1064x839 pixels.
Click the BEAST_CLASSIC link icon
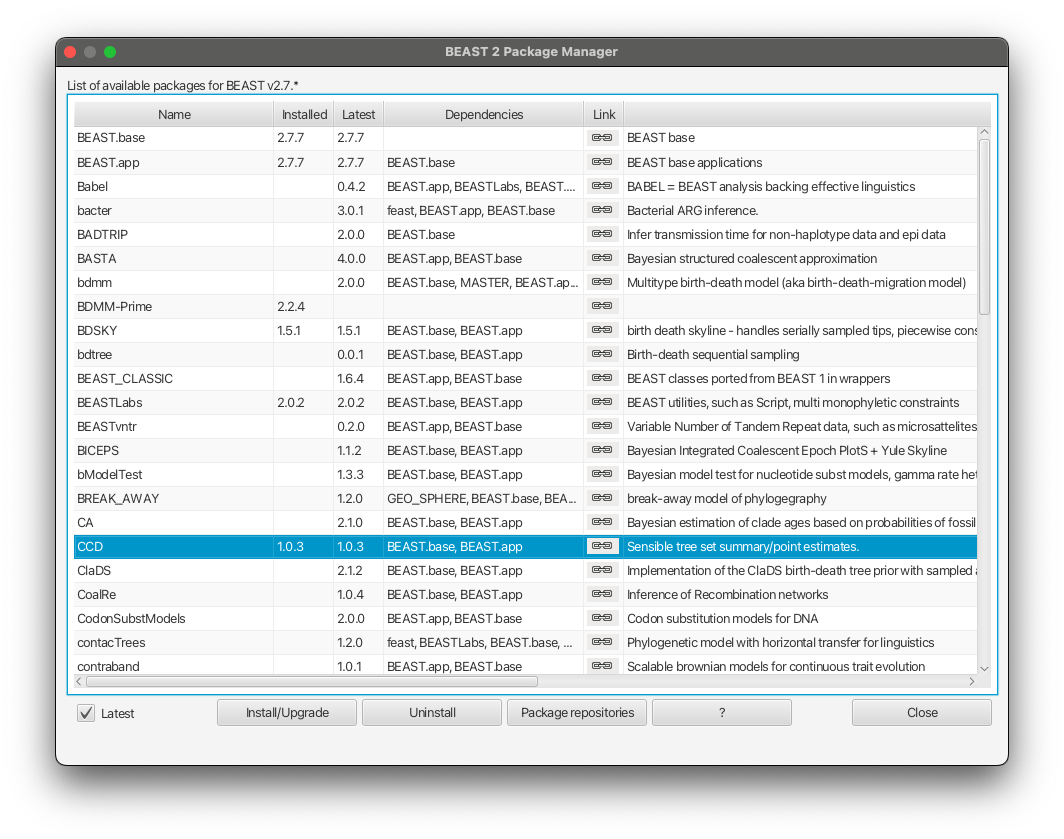tap(602, 378)
